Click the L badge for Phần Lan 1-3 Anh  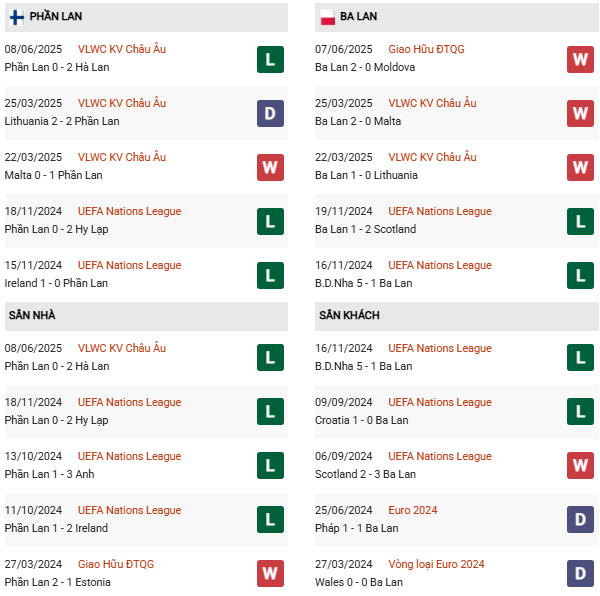[270, 466]
